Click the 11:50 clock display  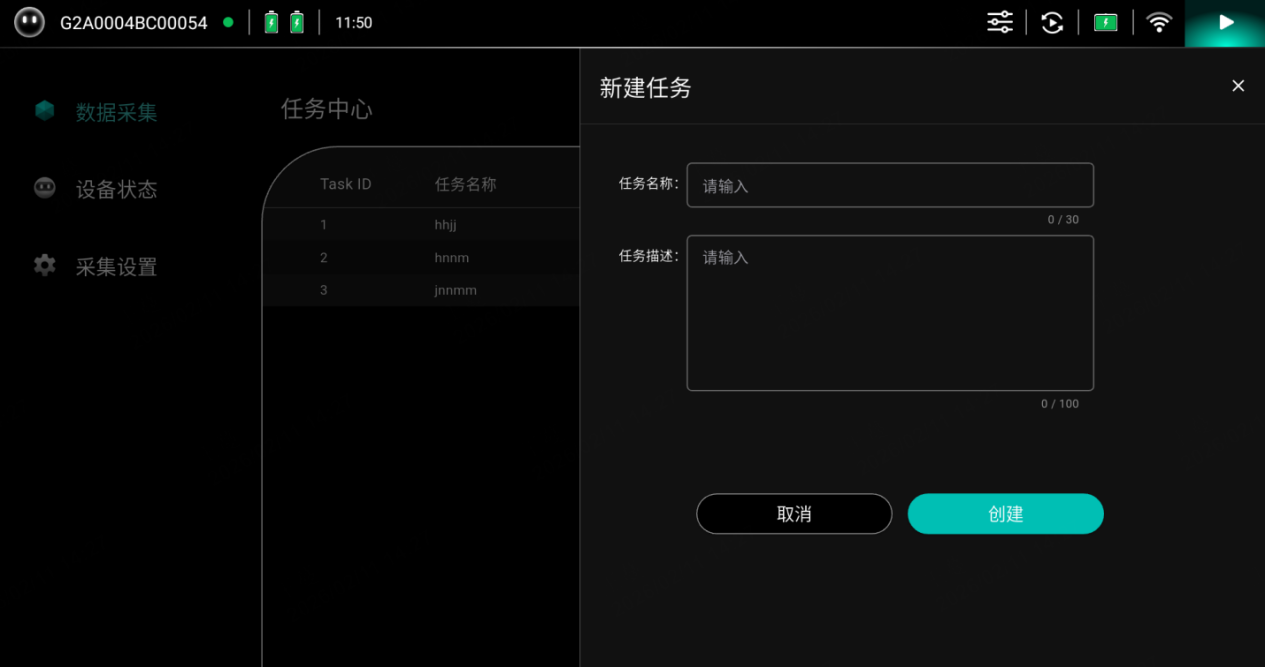click(354, 23)
